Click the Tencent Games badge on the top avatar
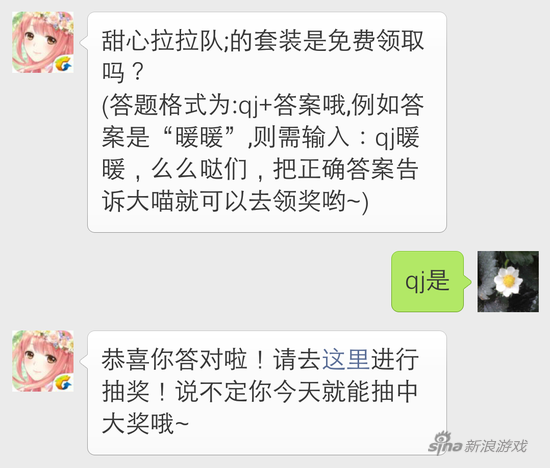The height and width of the screenshot is (468, 550). (x=63, y=64)
